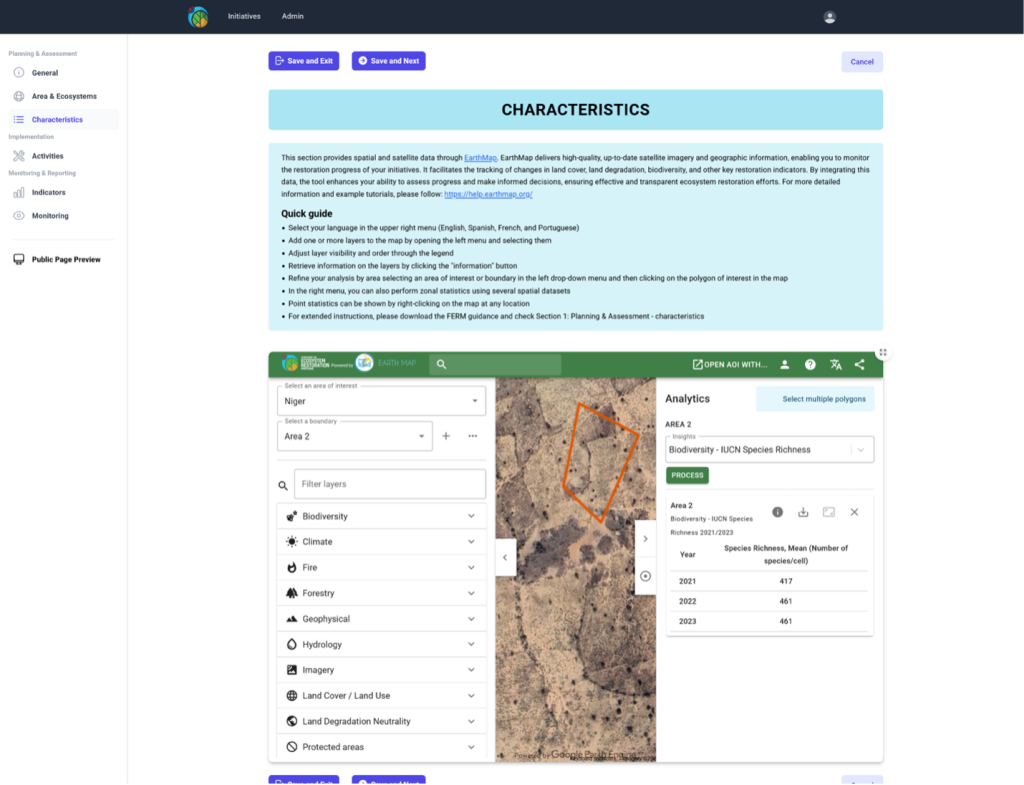The width and height of the screenshot is (1024, 785).
Task: Open the three-dots boundary options menu
Action: [x=472, y=436]
